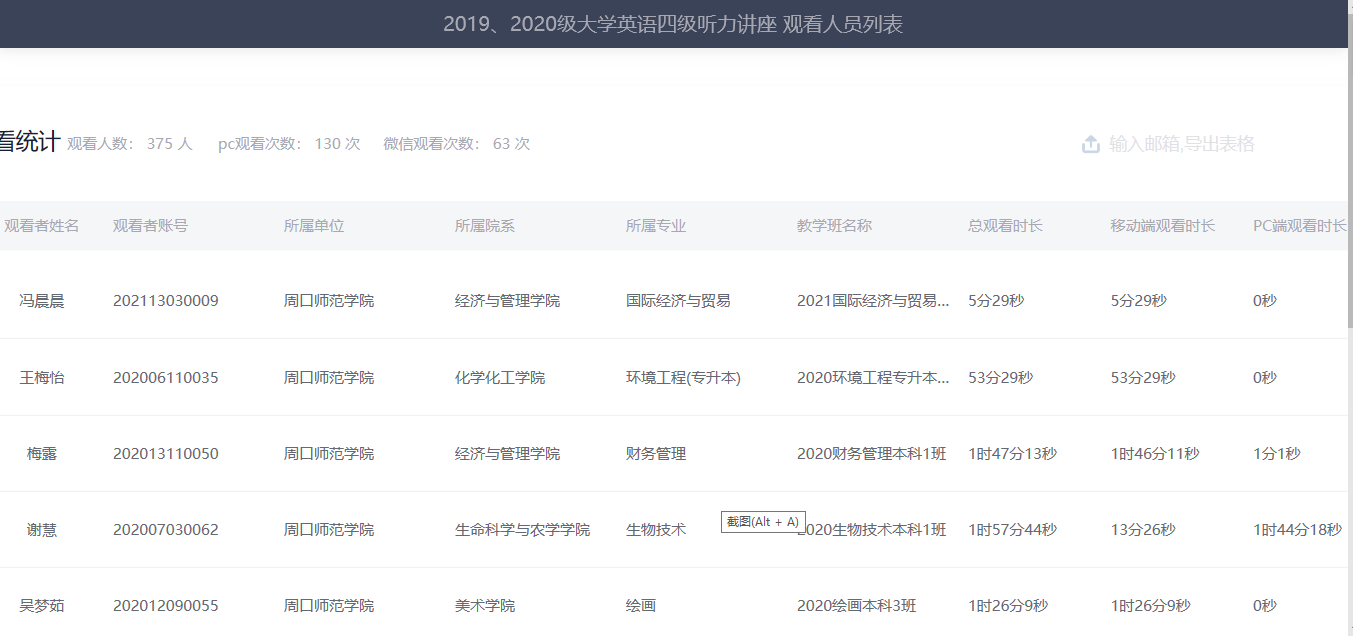Click the email export input field
1353x636 pixels.
point(1182,144)
